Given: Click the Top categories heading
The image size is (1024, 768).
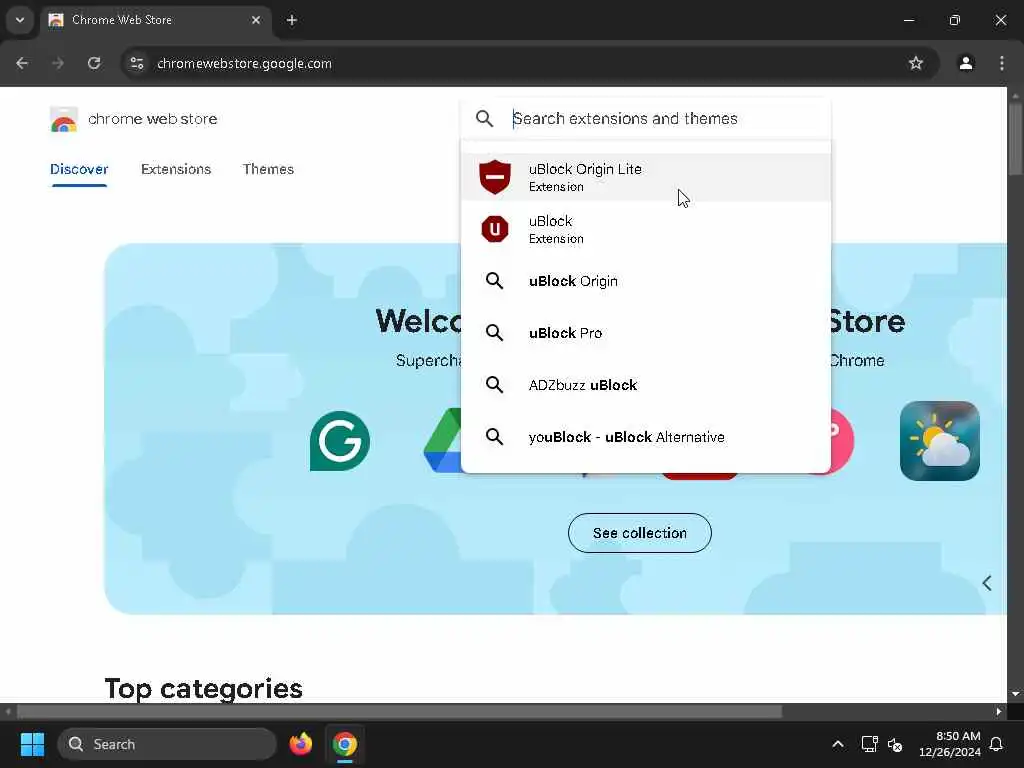Looking at the screenshot, I should point(204,689).
